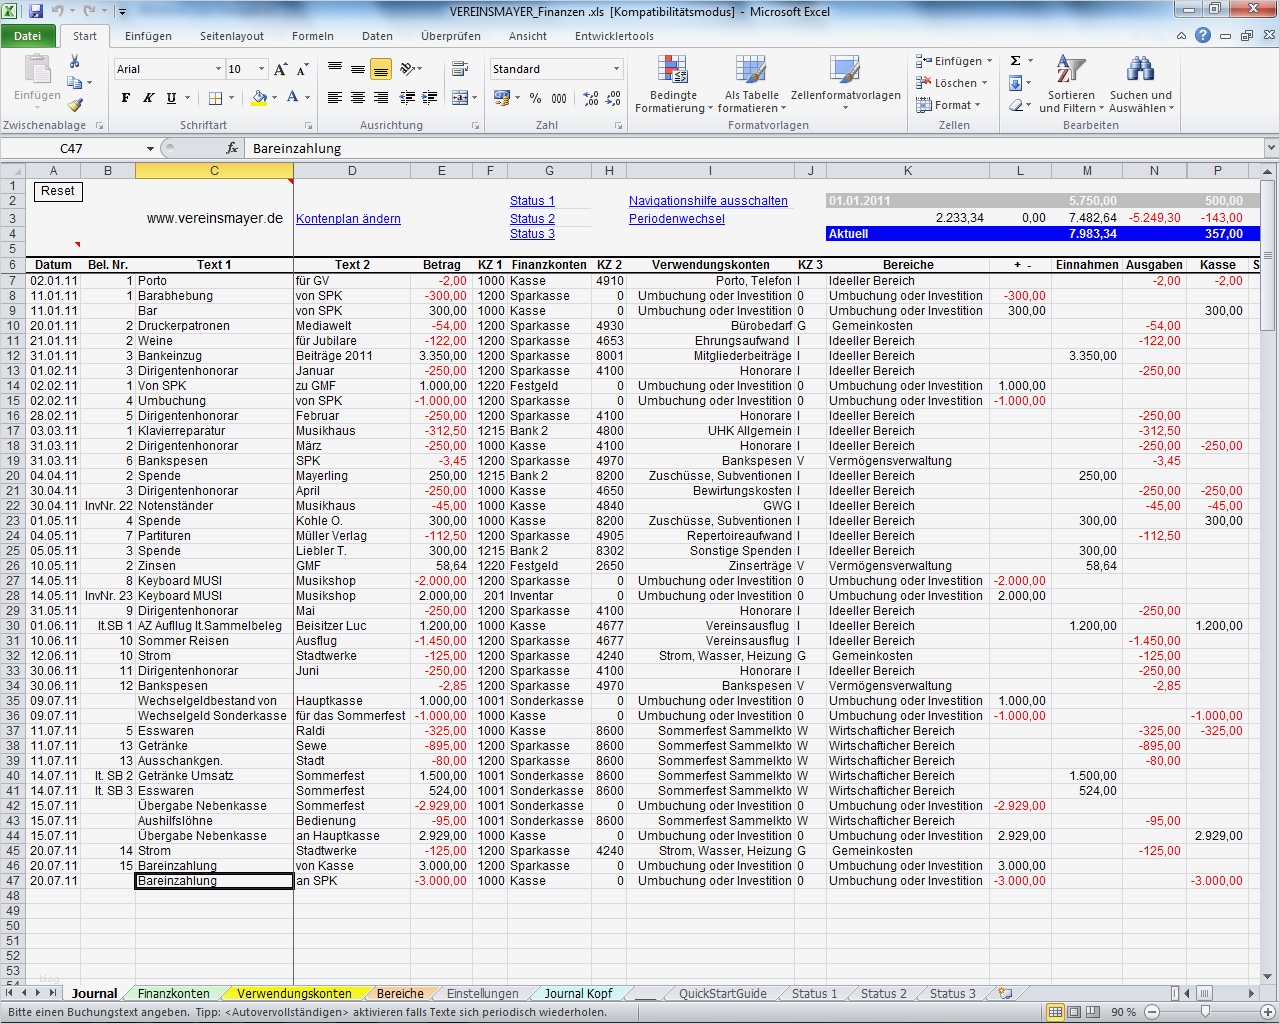Open the Verwendungskonten sheet tab

coord(294,993)
